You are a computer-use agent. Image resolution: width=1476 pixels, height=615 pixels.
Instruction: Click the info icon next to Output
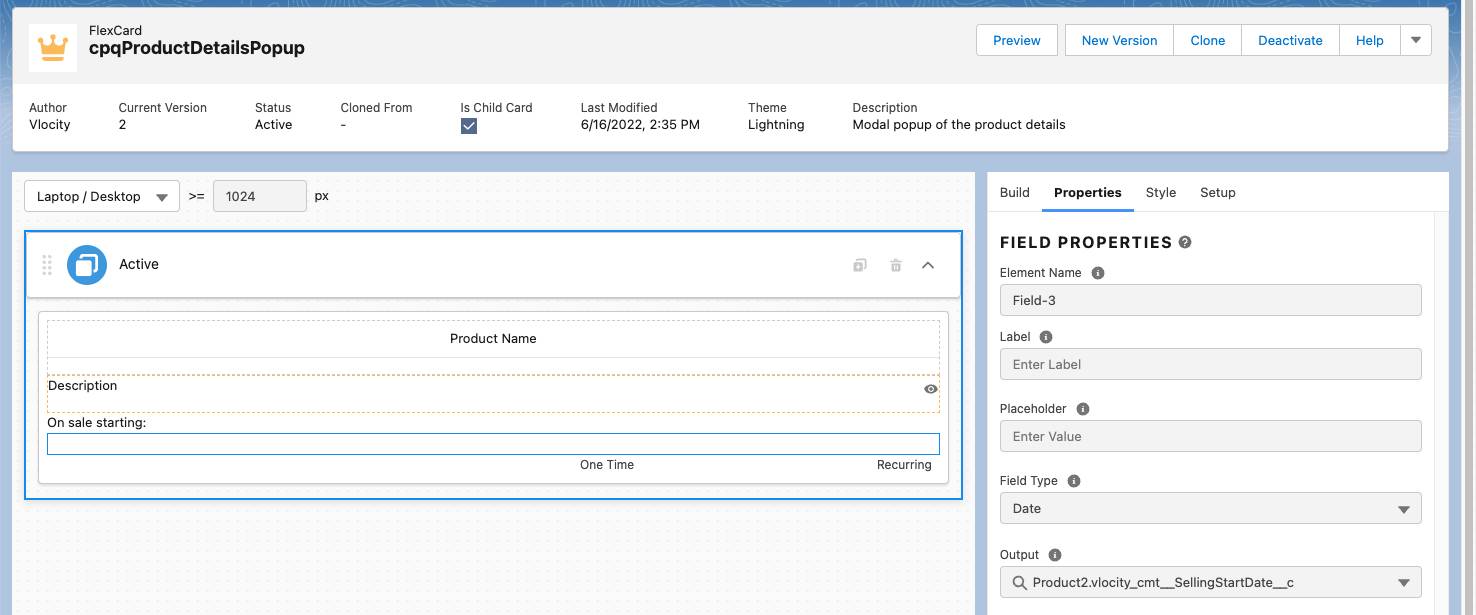click(x=1054, y=554)
